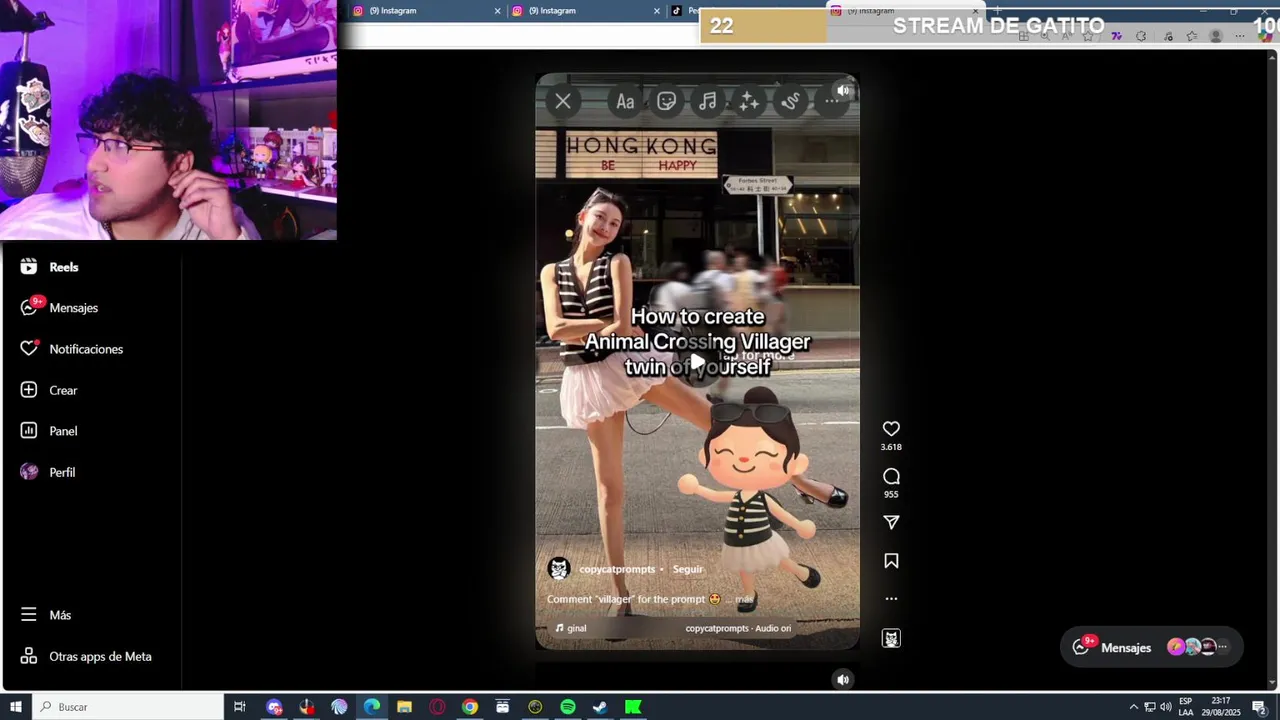Expand caption with the 'más' link
This screenshot has height=720, width=1280.
click(x=744, y=599)
